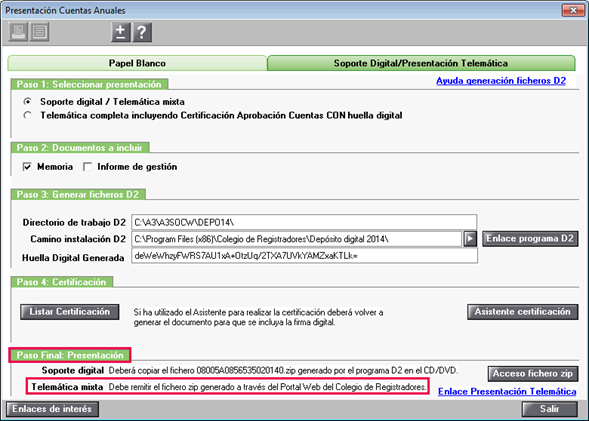Click the Acceso fichero zip button

pos(533,374)
